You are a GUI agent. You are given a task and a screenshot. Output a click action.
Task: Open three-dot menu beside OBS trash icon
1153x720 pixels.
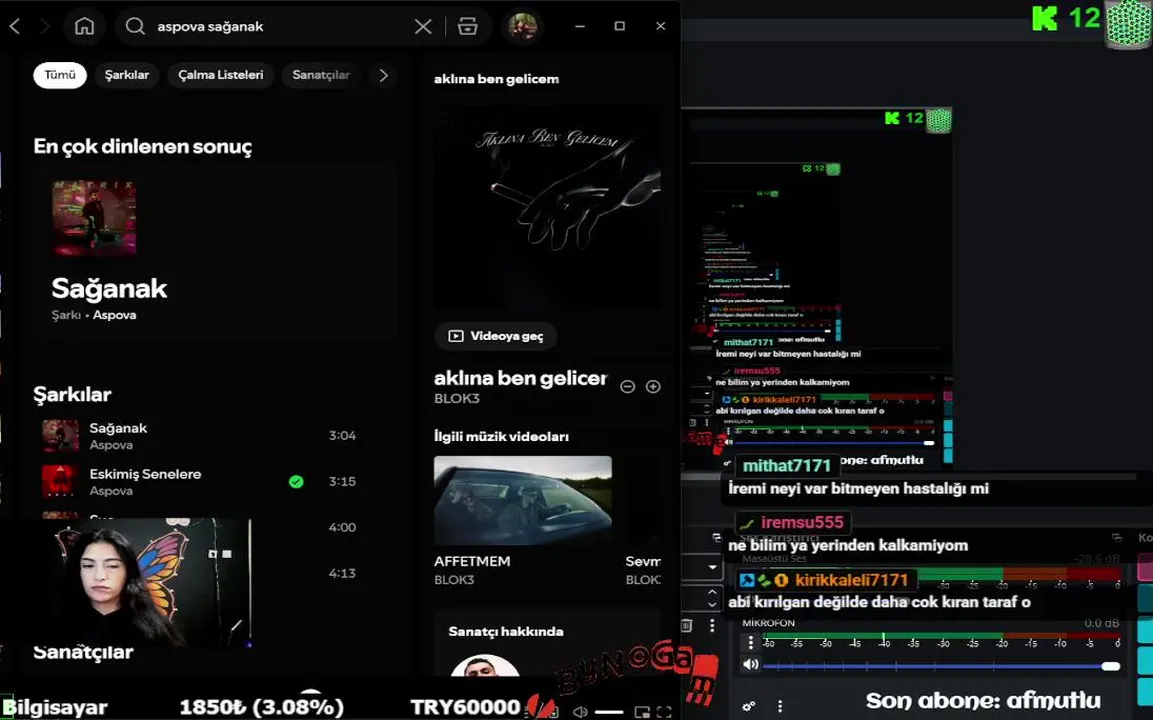click(712, 625)
